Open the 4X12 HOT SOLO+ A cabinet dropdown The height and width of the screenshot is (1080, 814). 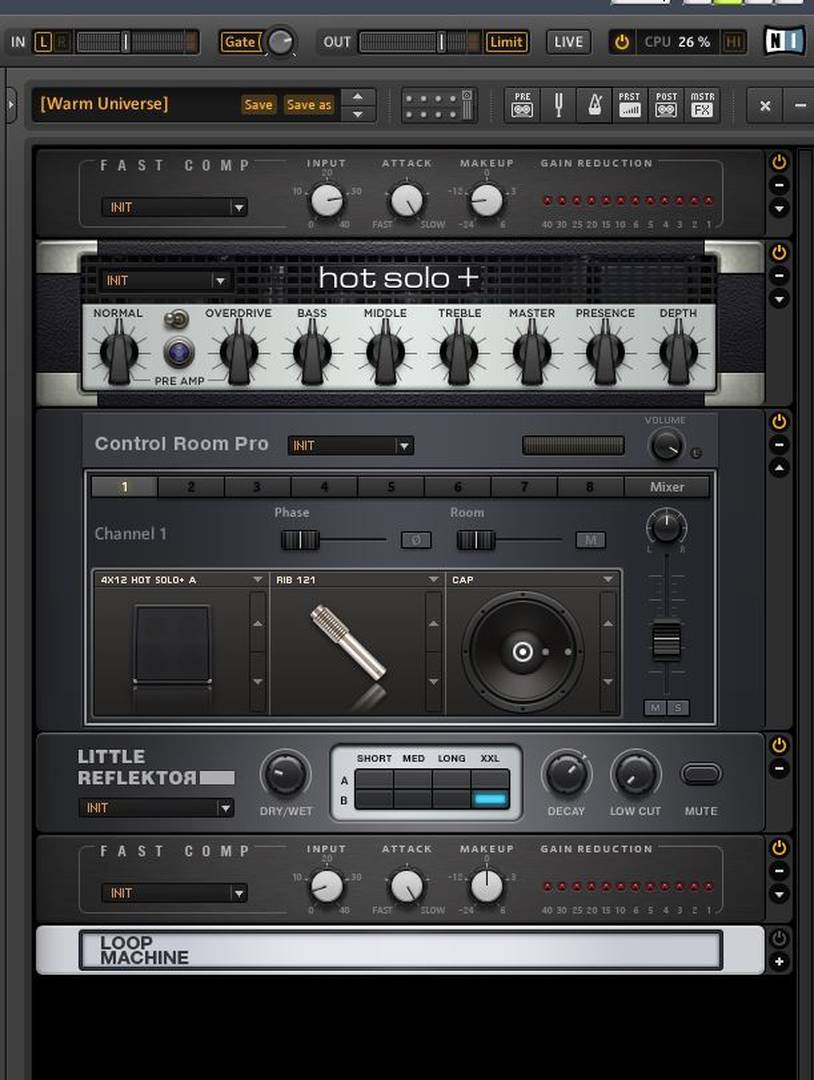pyautogui.click(x=180, y=580)
